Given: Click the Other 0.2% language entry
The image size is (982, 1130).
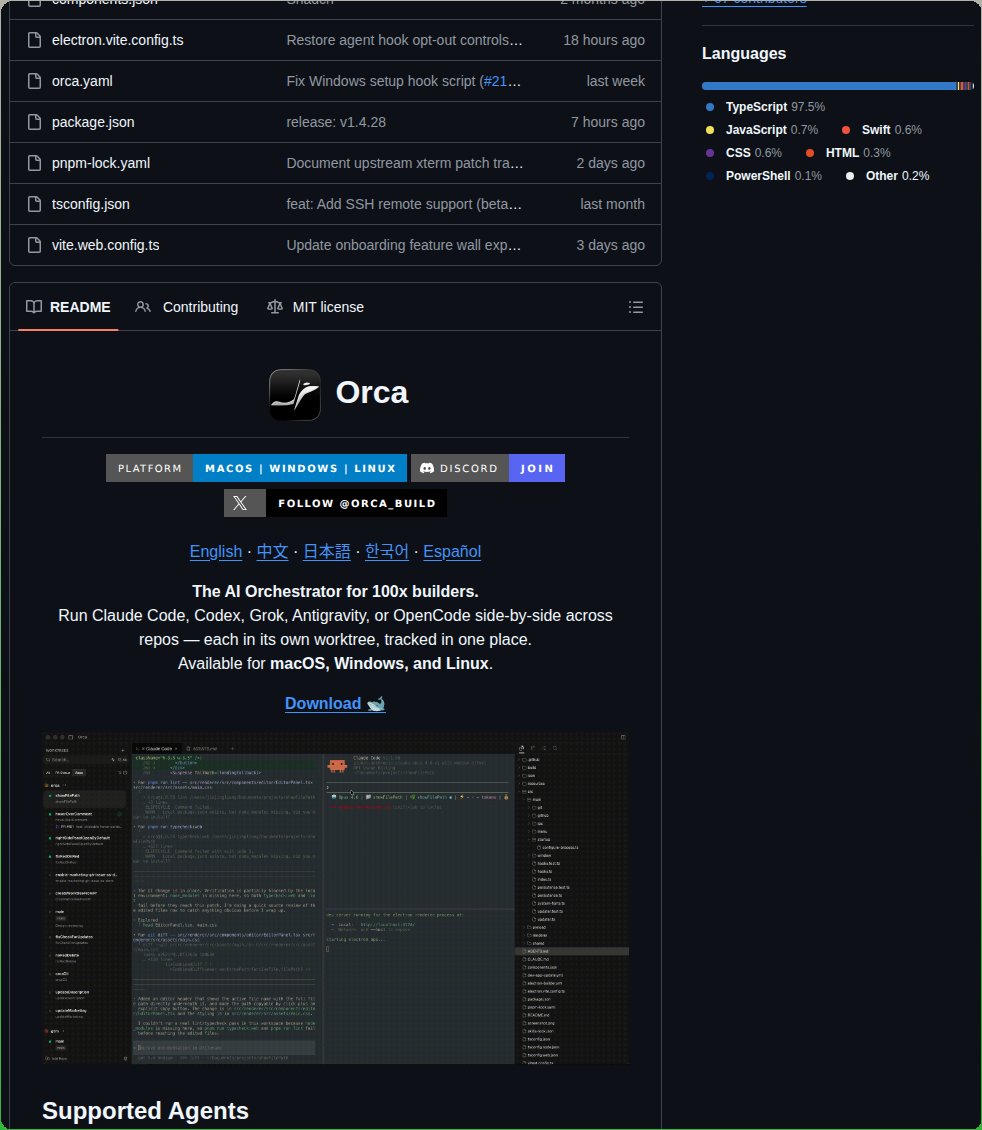Looking at the screenshot, I should pyautogui.click(x=888, y=176).
